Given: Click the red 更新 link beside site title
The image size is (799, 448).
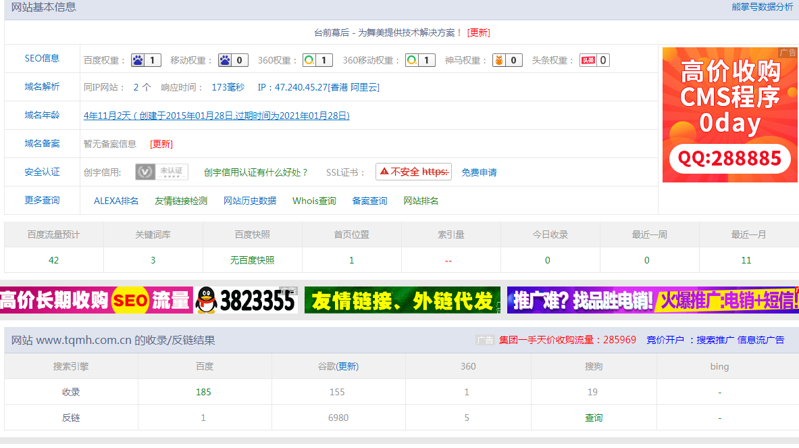Looking at the screenshot, I should (478, 33).
